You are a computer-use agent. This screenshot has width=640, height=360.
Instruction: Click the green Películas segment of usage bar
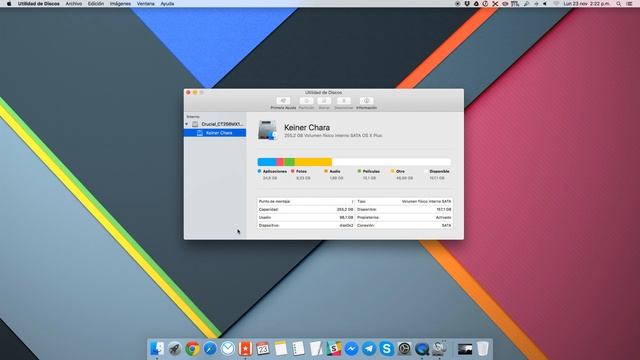289,162
